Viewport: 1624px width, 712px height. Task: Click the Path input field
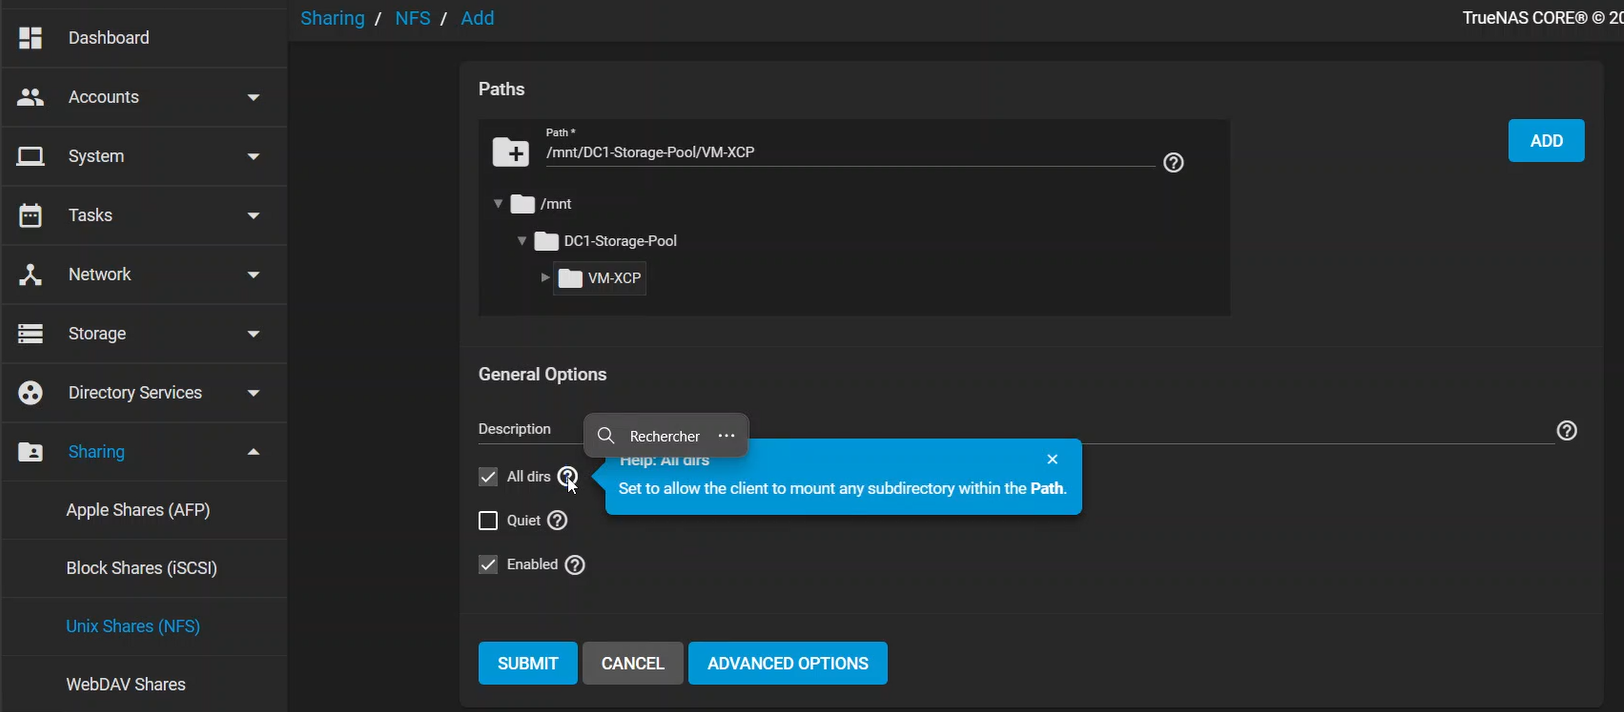pyautogui.click(x=848, y=153)
